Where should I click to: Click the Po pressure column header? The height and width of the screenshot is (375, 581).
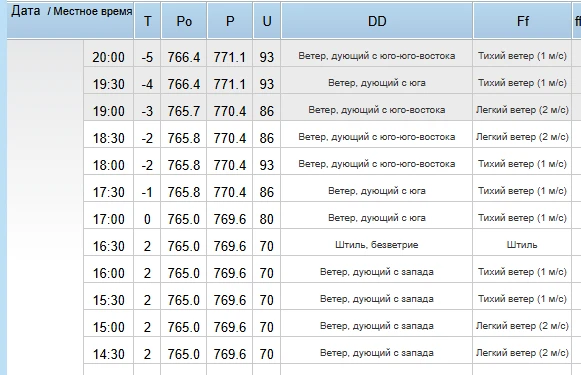(184, 21)
